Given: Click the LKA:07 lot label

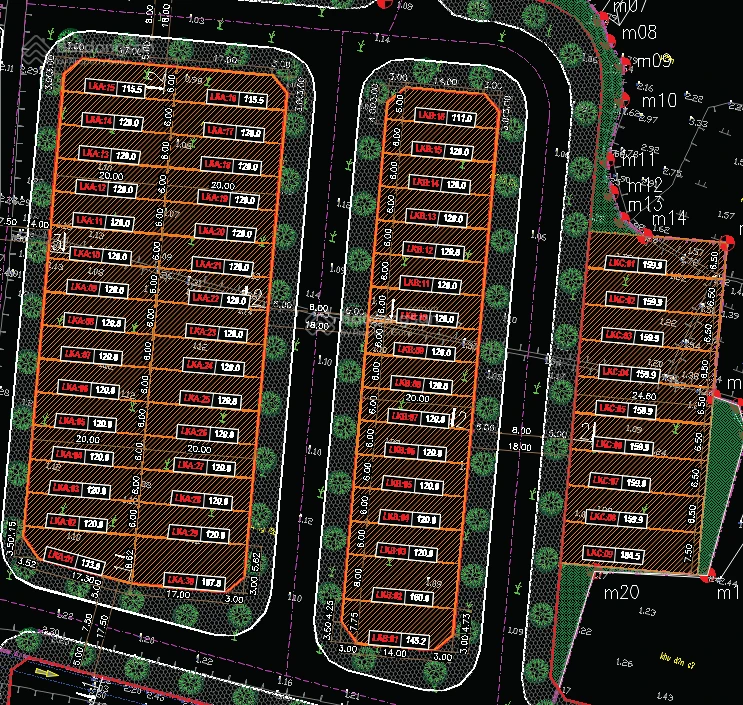Looking at the screenshot, I should pyautogui.click(x=78, y=354).
